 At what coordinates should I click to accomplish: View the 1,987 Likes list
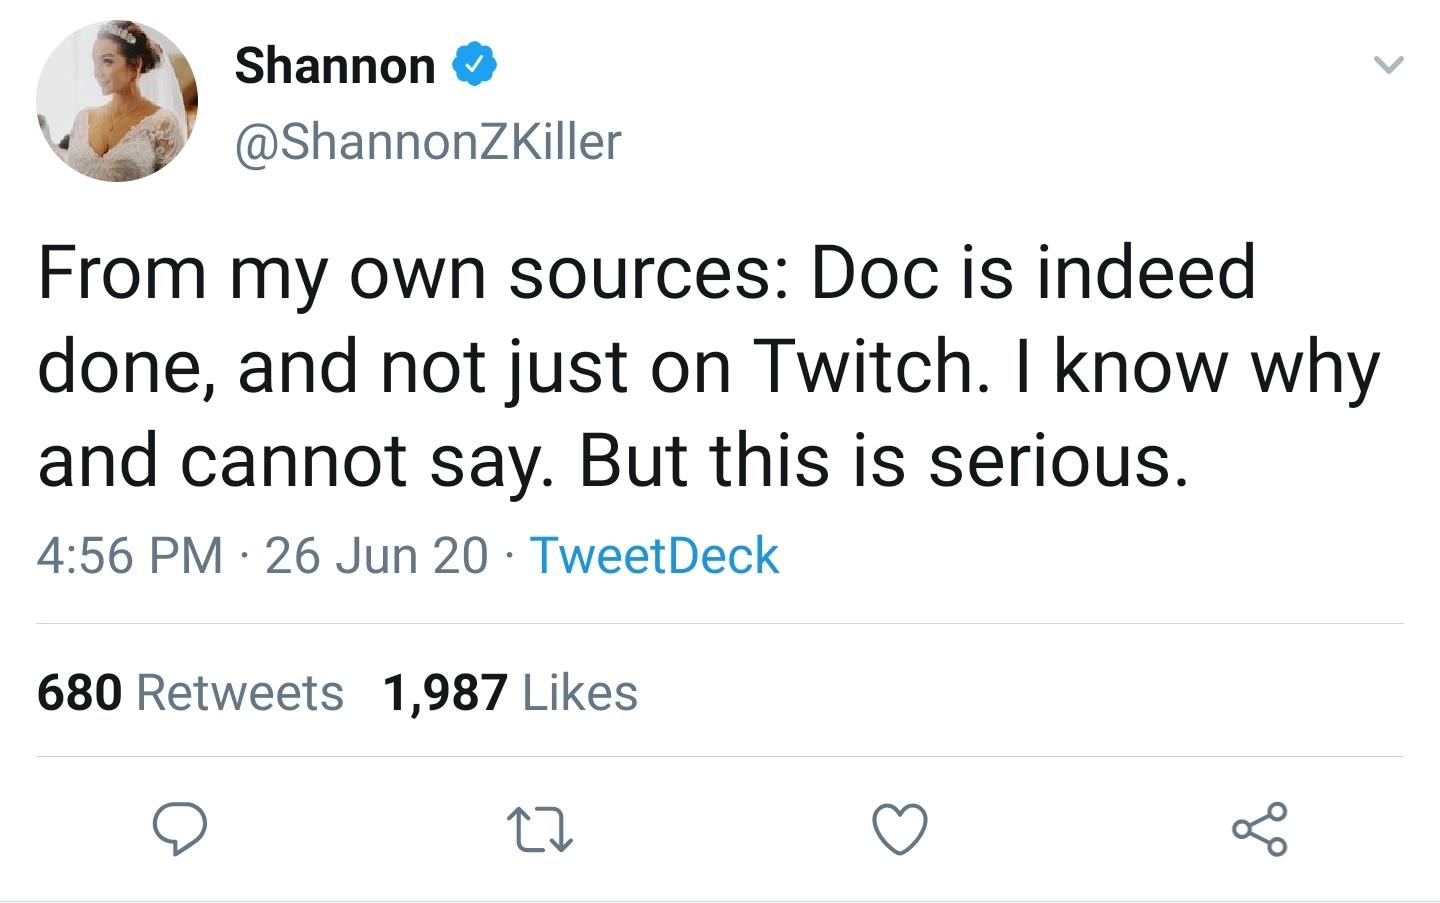coord(510,693)
